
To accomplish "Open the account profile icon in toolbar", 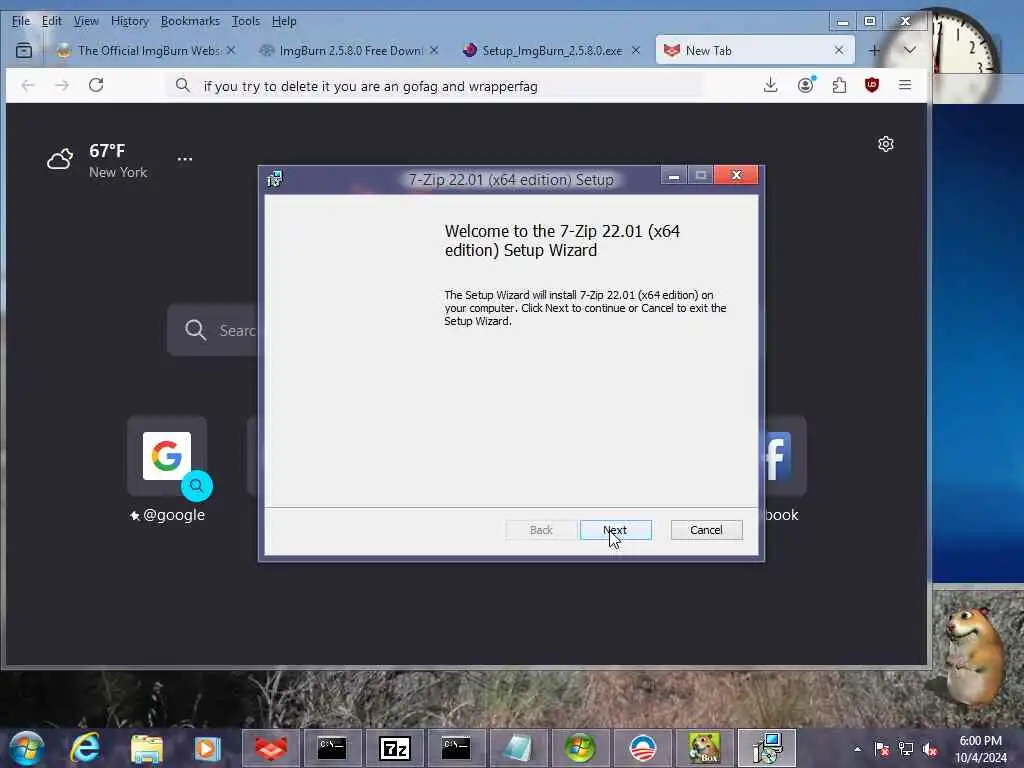I will (806, 85).
